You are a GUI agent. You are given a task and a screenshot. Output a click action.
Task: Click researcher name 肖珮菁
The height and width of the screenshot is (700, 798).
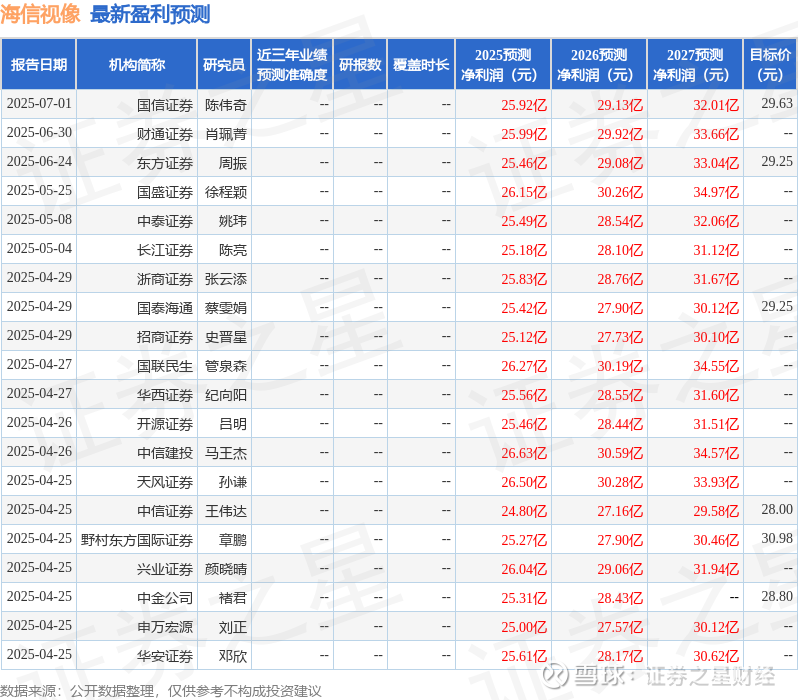tap(226, 134)
